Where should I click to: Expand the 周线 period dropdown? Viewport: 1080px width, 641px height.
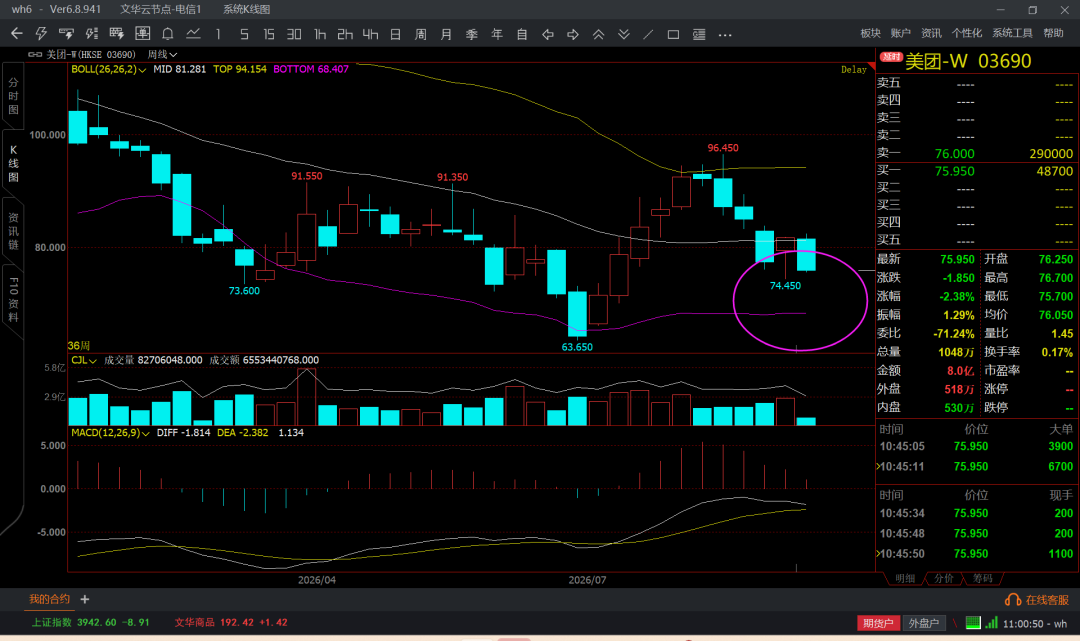(x=163, y=54)
